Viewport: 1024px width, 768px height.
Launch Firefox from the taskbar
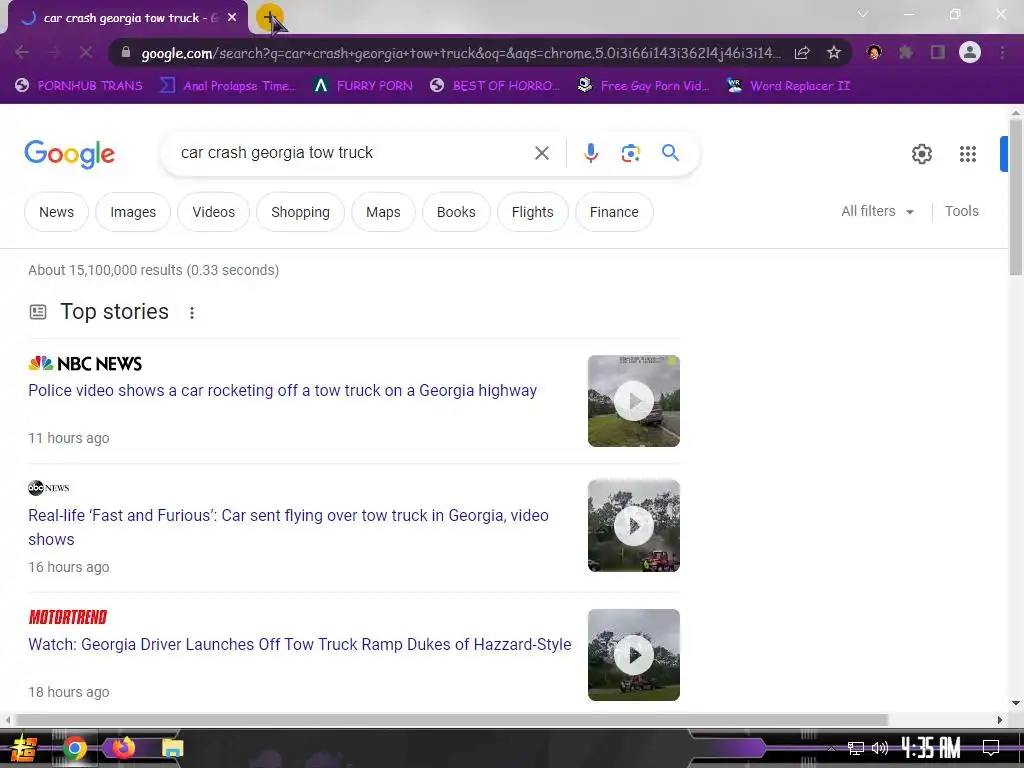tap(123, 748)
